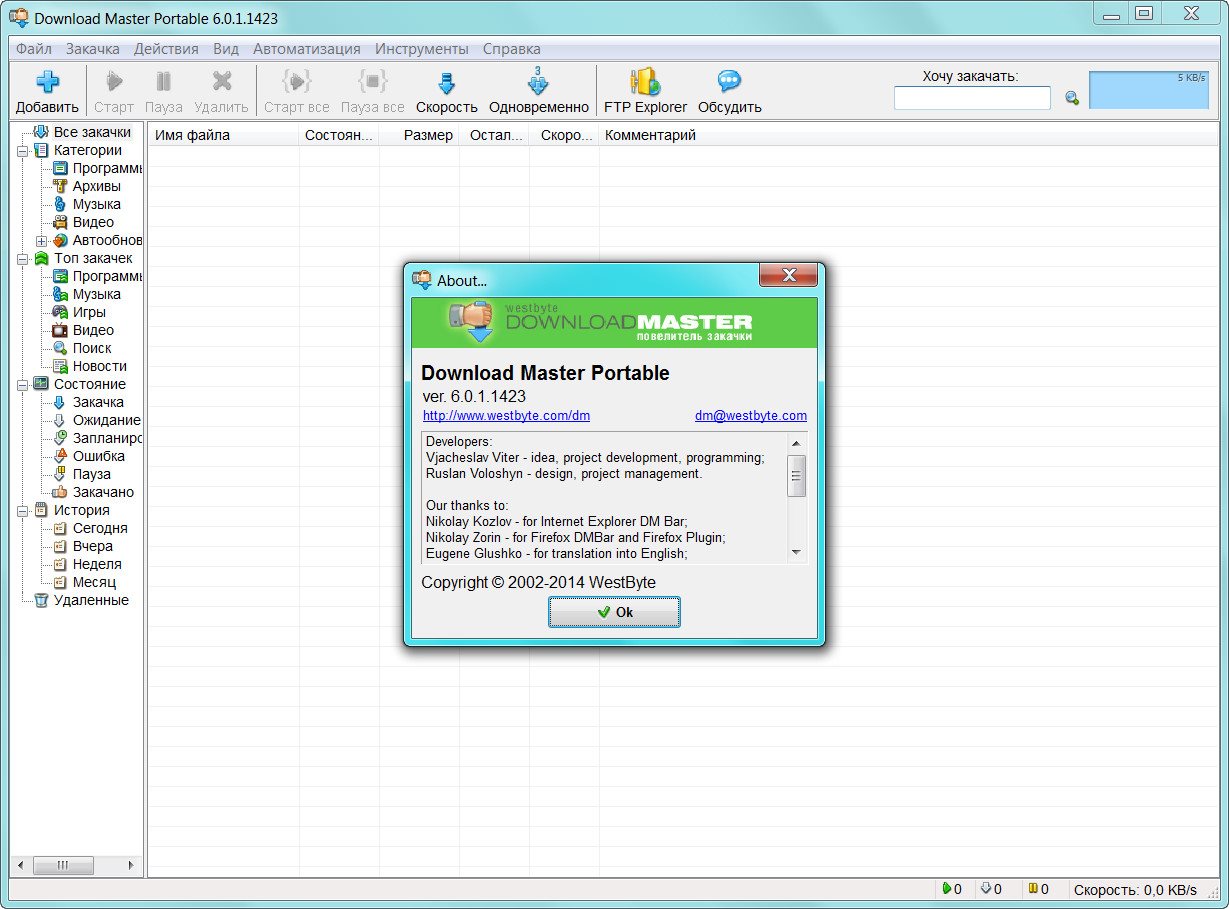1229x909 pixels.
Task: Sort by the Имя файла column header
Action: [224, 135]
